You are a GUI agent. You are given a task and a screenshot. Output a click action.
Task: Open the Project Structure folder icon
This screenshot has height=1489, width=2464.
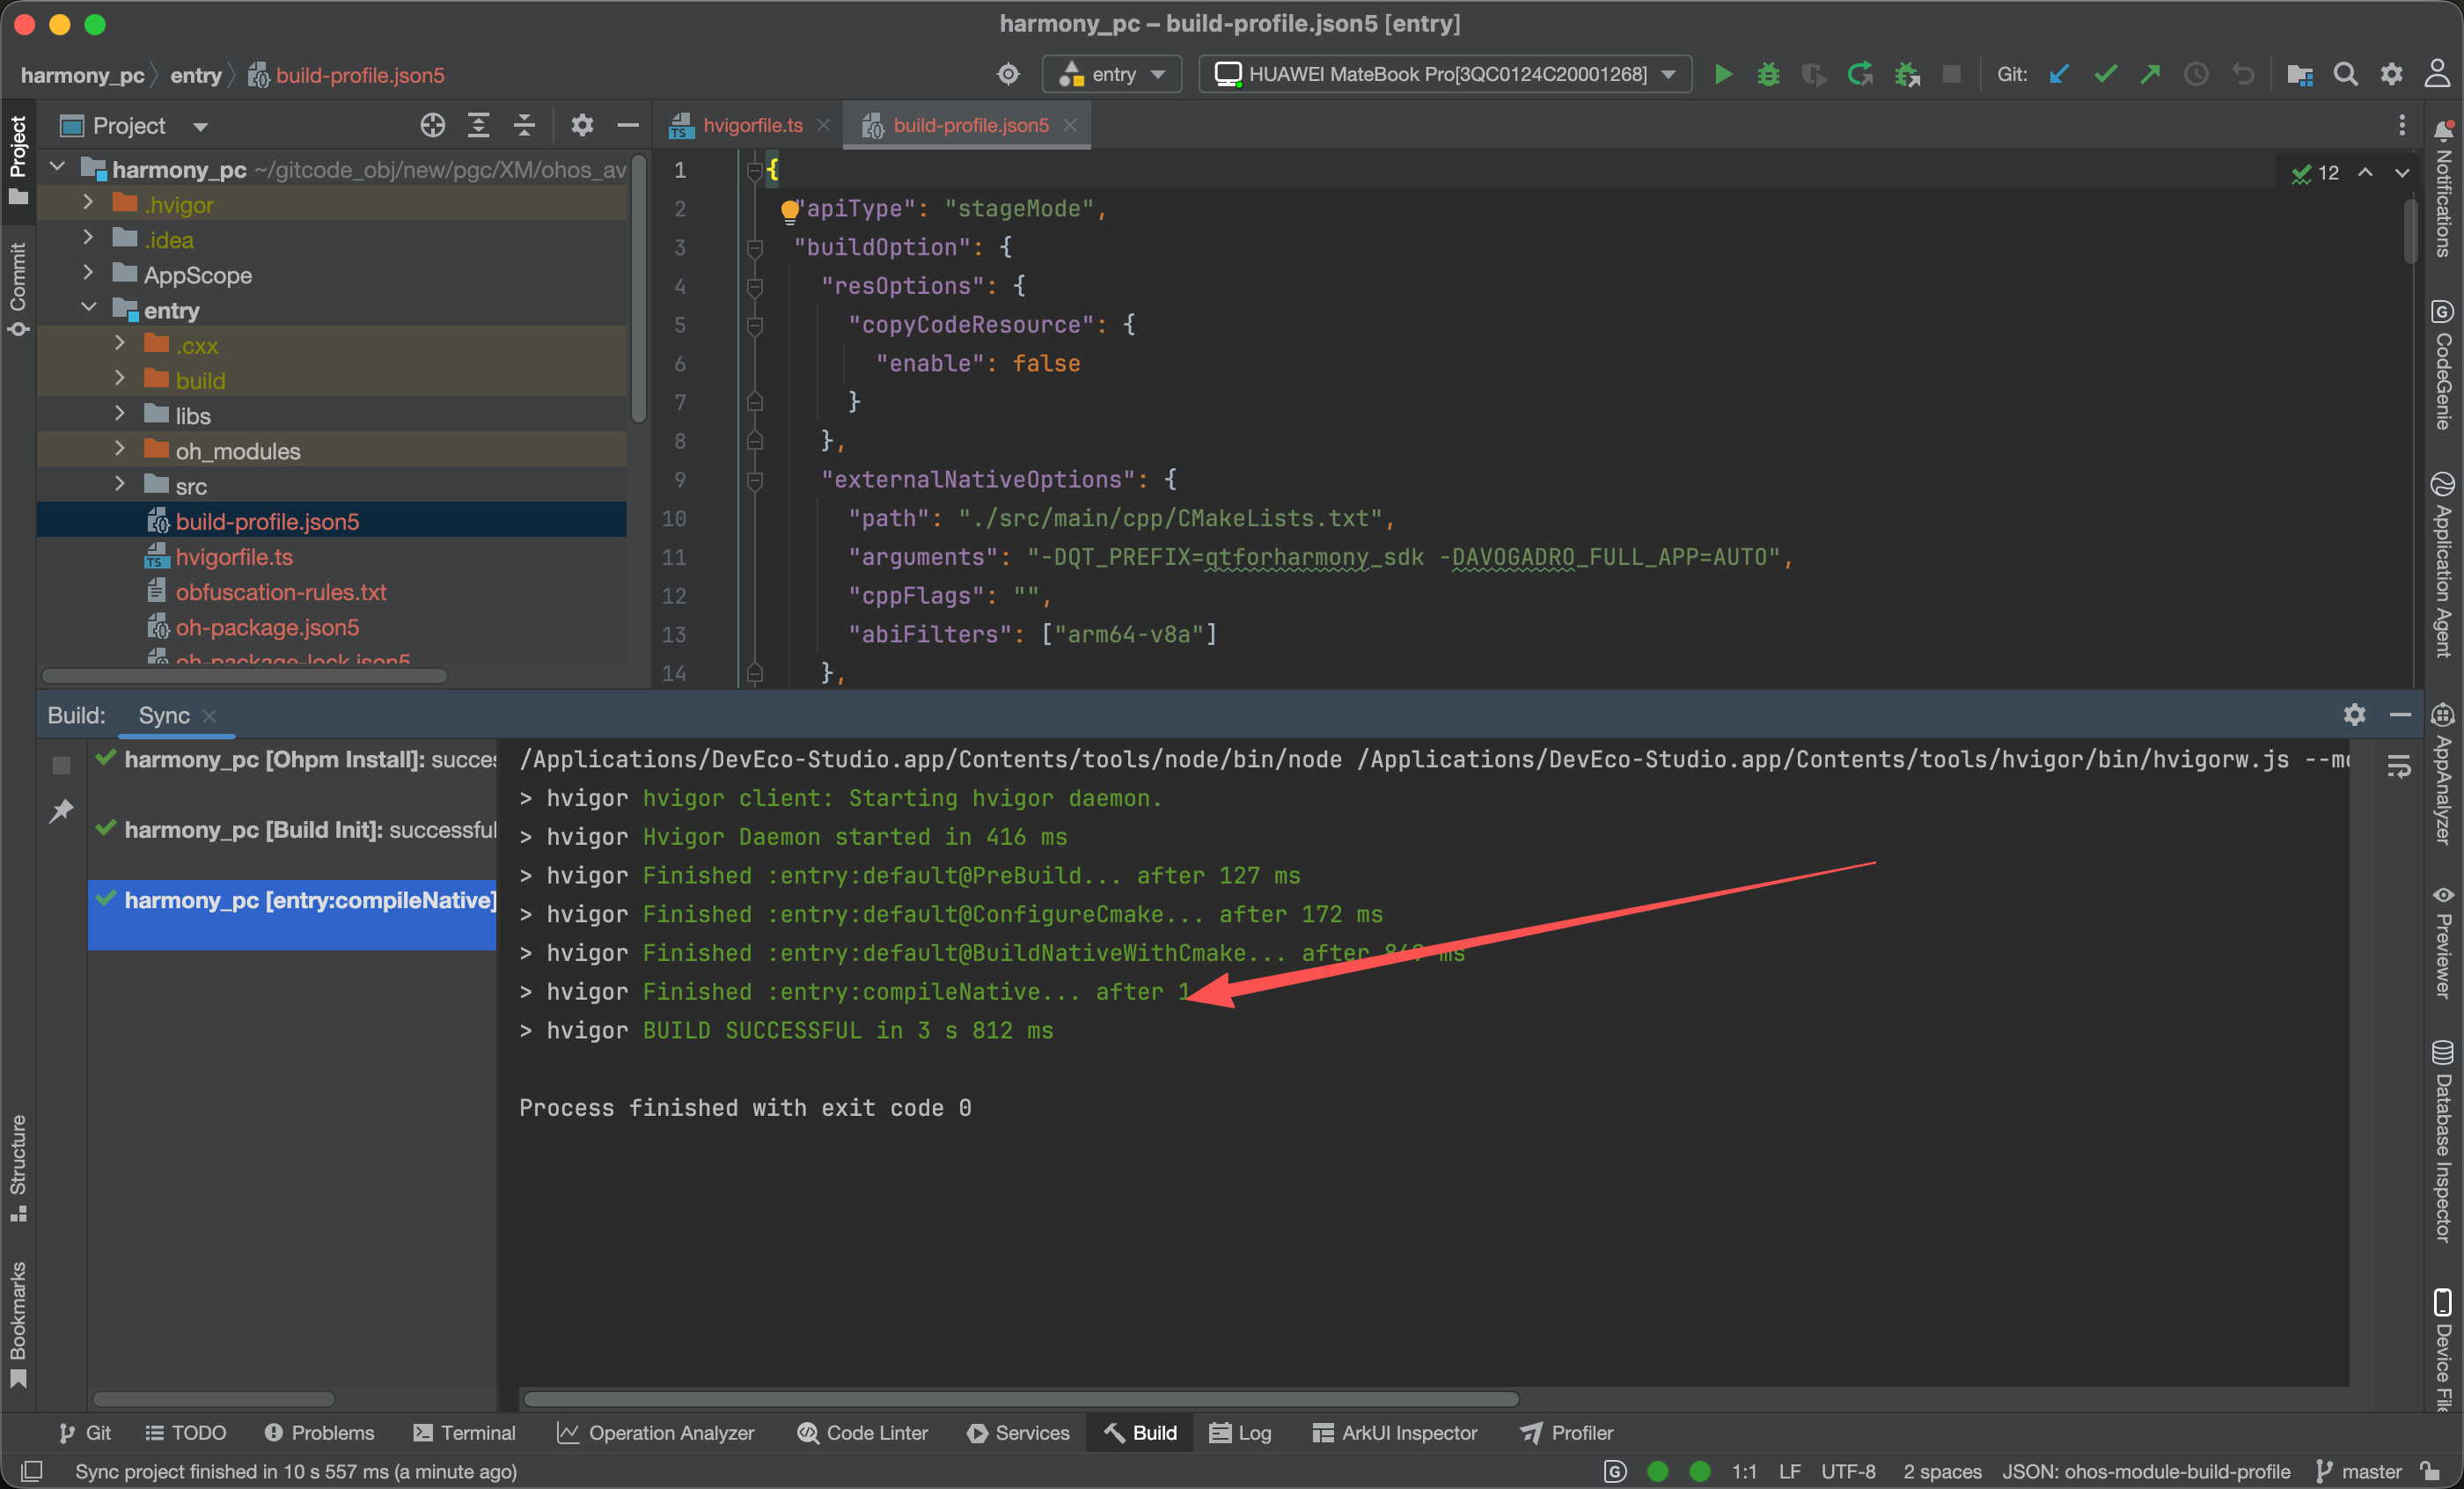[x=2299, y=74]
